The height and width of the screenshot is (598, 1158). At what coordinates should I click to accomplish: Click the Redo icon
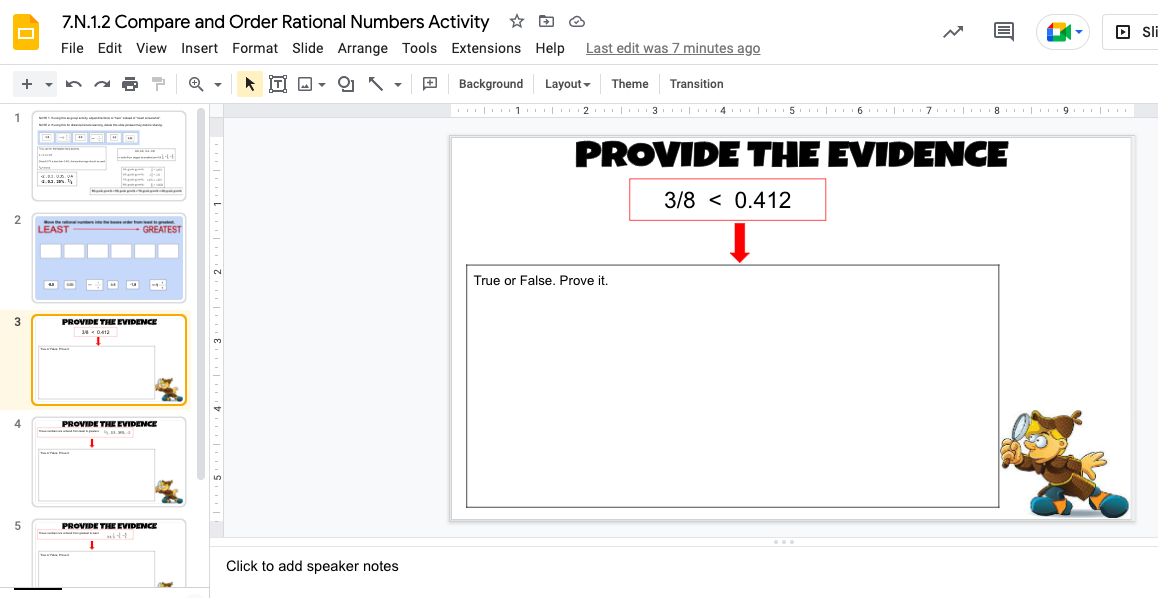tap(101, 84)
